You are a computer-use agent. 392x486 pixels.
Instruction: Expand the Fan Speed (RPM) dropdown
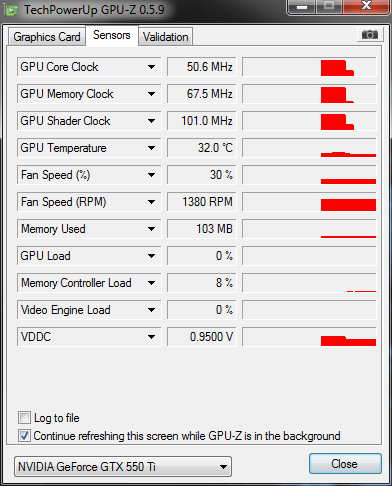tap(151, 202)
